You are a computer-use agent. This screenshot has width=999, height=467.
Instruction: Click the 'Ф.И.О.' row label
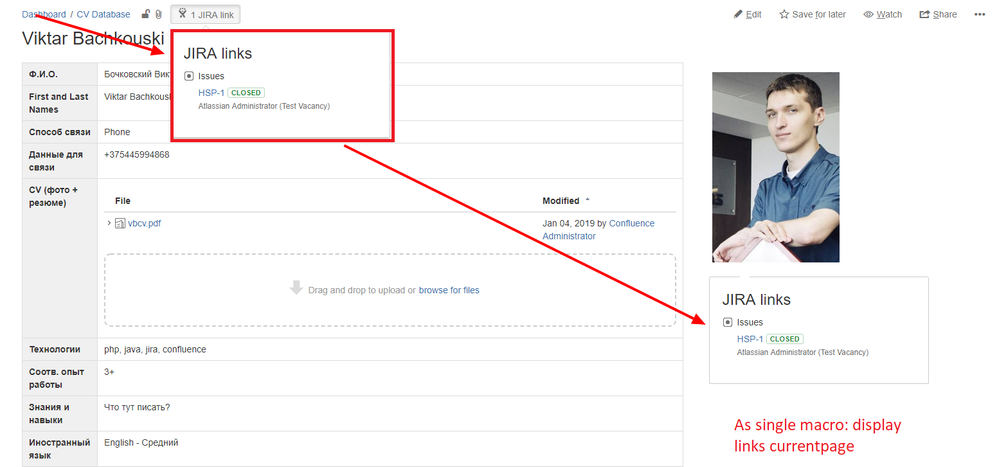43,74
